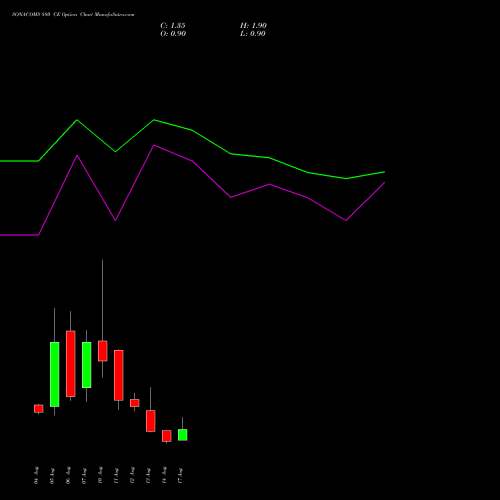Click the small red candle above 12 Aug
500x500 pixels.
[x=135, y=403]
